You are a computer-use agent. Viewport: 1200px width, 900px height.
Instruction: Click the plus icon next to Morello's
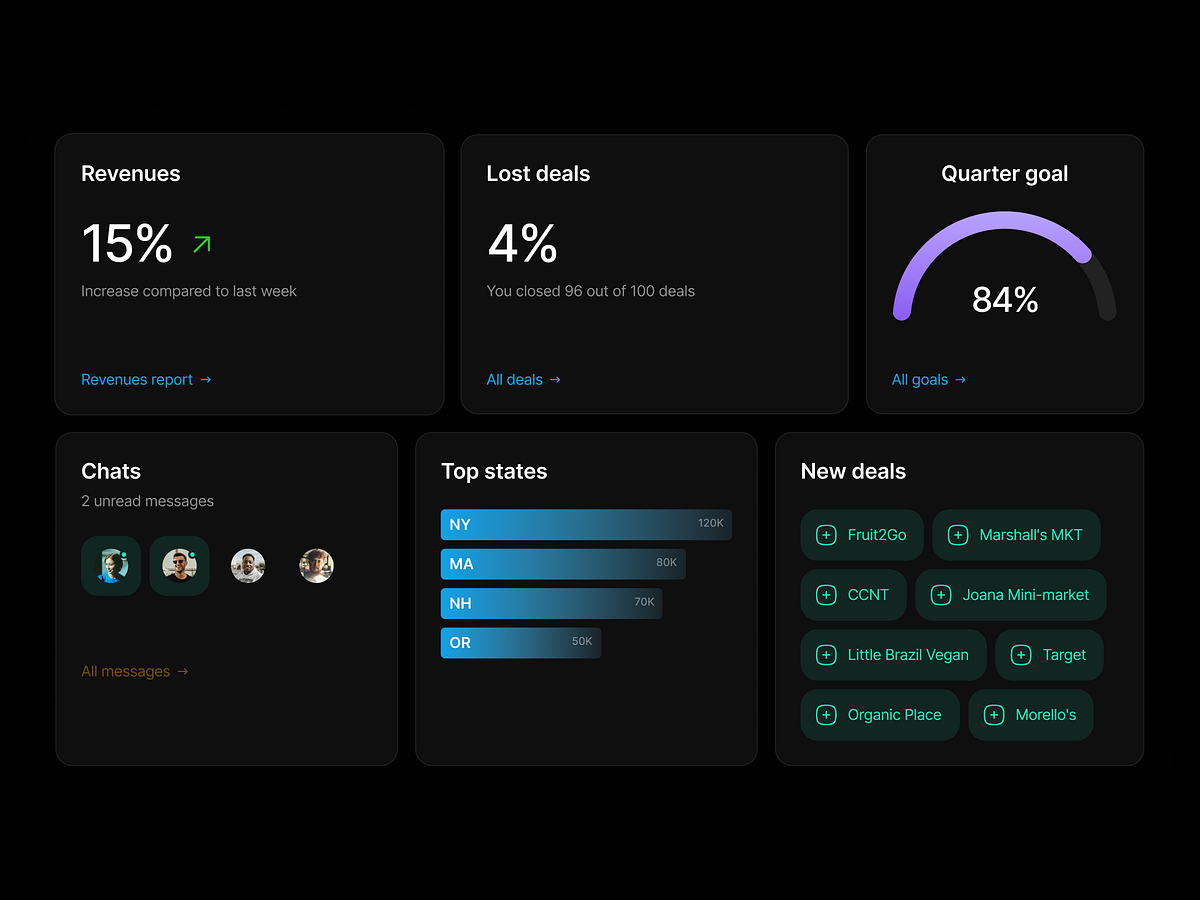pyautogui.click(x=994, y=715)
